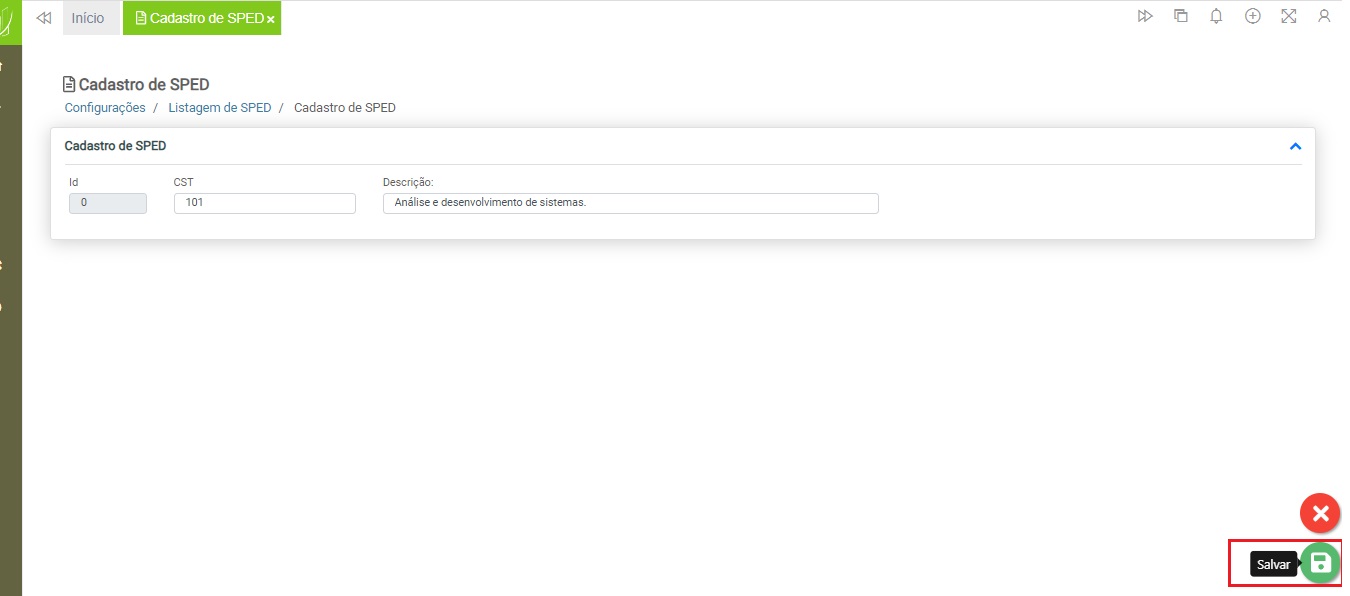This screenshot has width=1350, height=596.
Task: Open the Configurações breadcrumb link
Action: click(105, 107)
